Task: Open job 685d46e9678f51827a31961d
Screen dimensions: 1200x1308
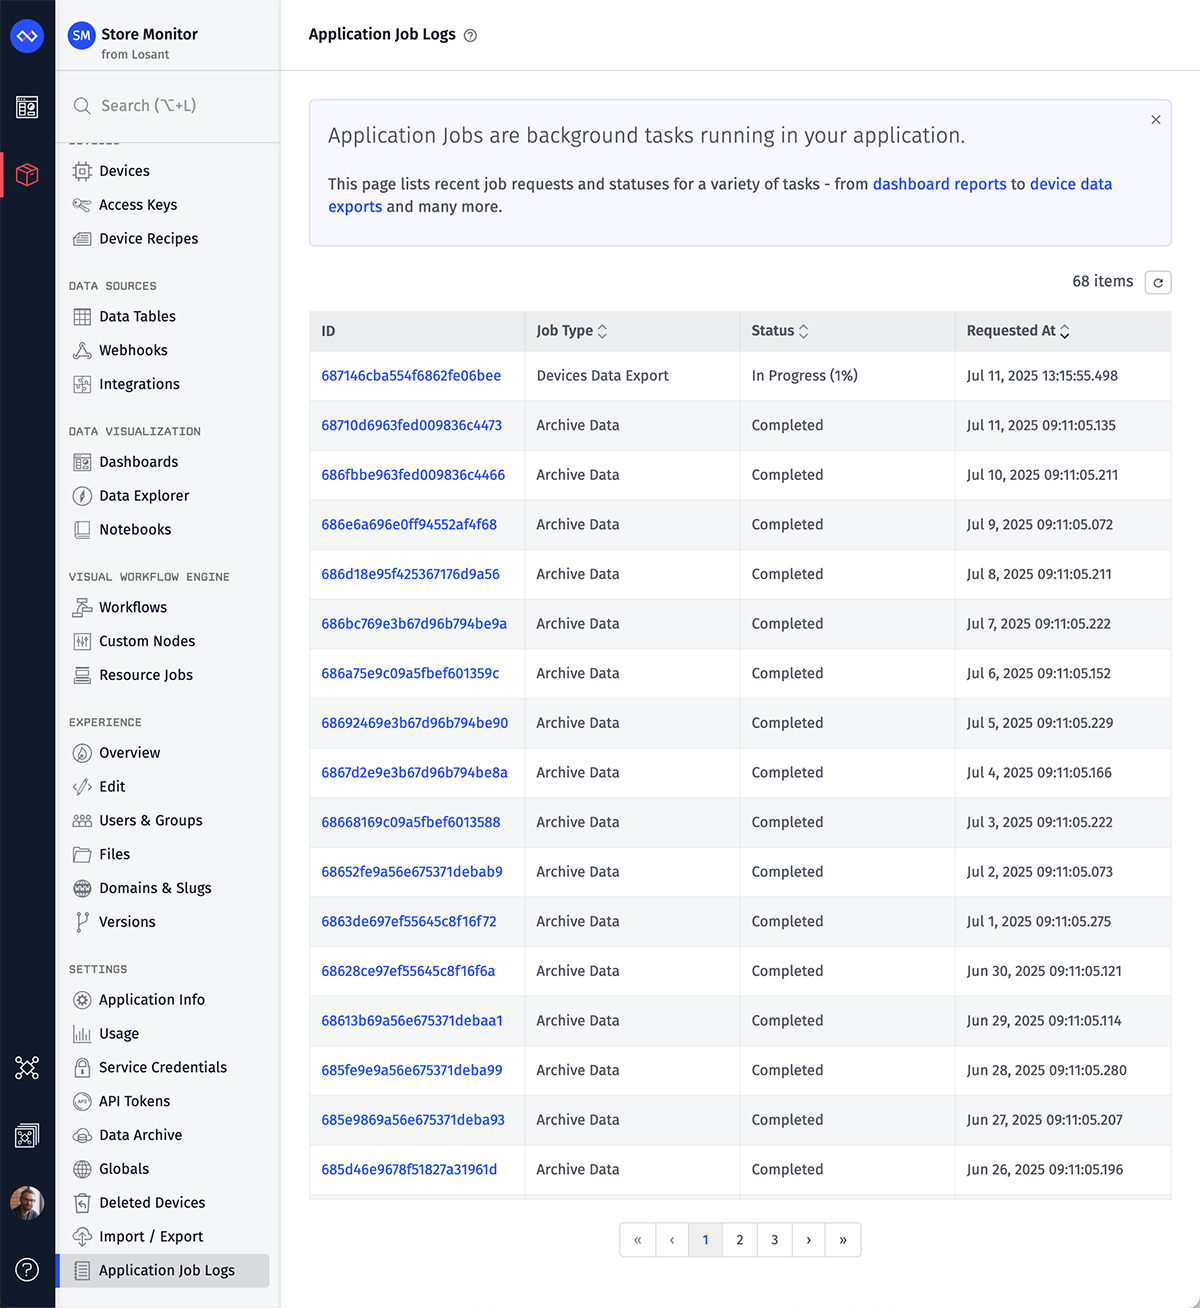Action: 409,1170
